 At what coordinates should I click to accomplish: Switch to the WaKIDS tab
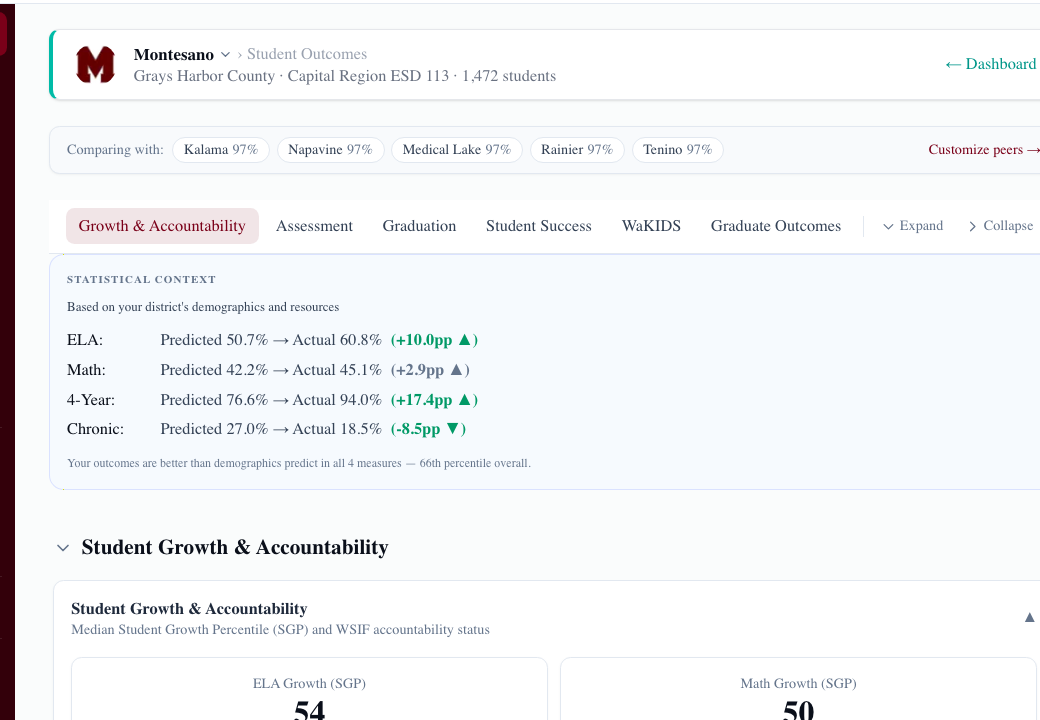tap(651, 226)
